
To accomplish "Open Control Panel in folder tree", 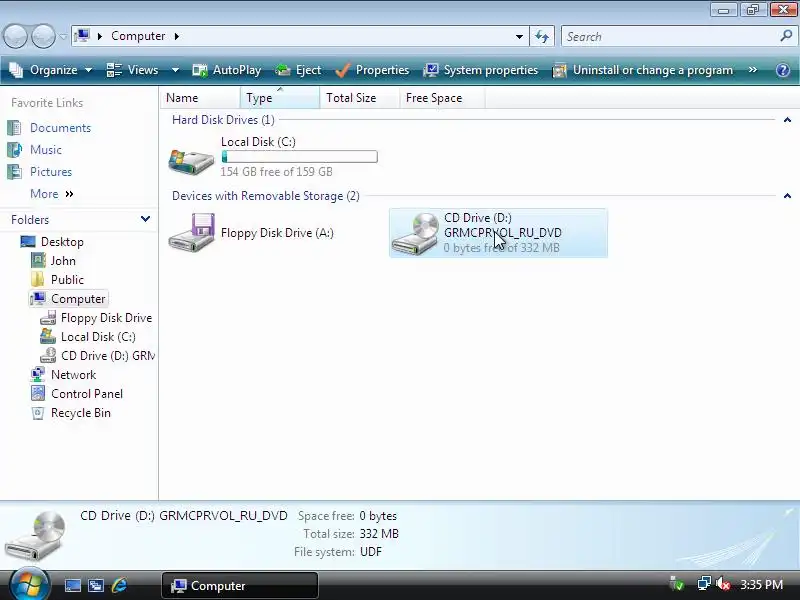I will pyautogui.click(x=87, y=394).
